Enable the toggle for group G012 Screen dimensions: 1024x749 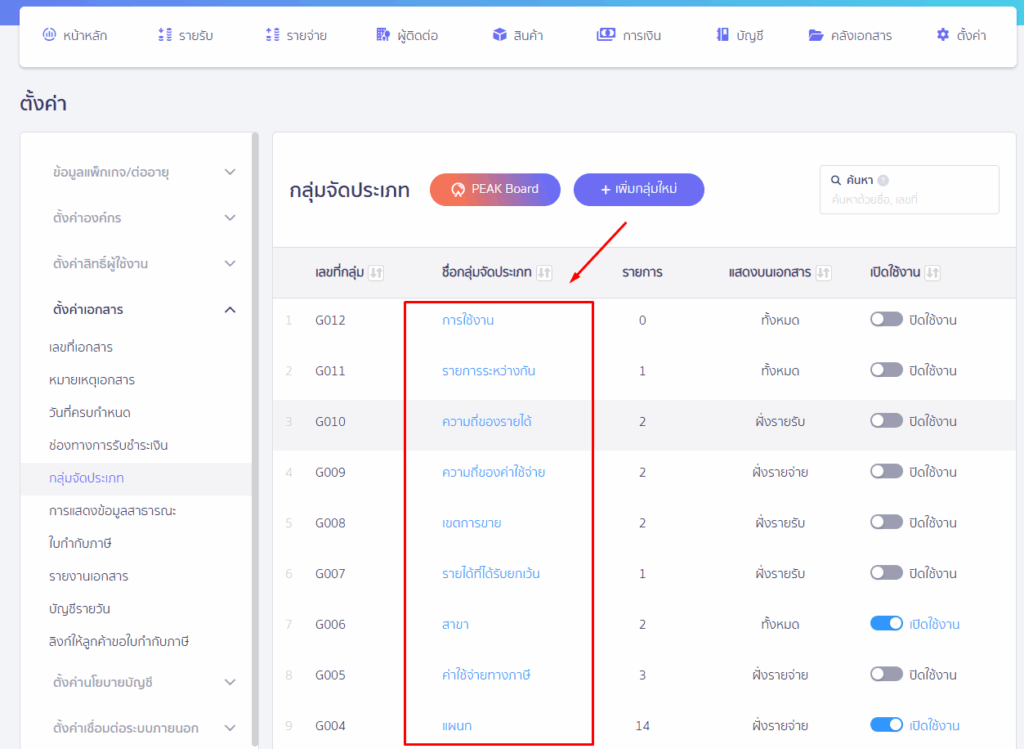[x=886, y=320]
